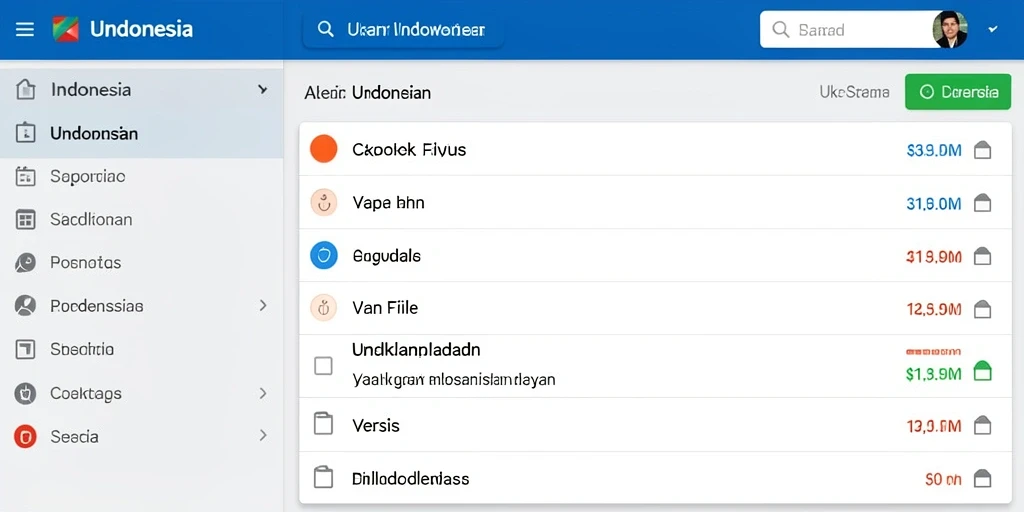1024x512 pixels.
Task: Click the Undonnsan sidebar icon
Action: [25, 133]
